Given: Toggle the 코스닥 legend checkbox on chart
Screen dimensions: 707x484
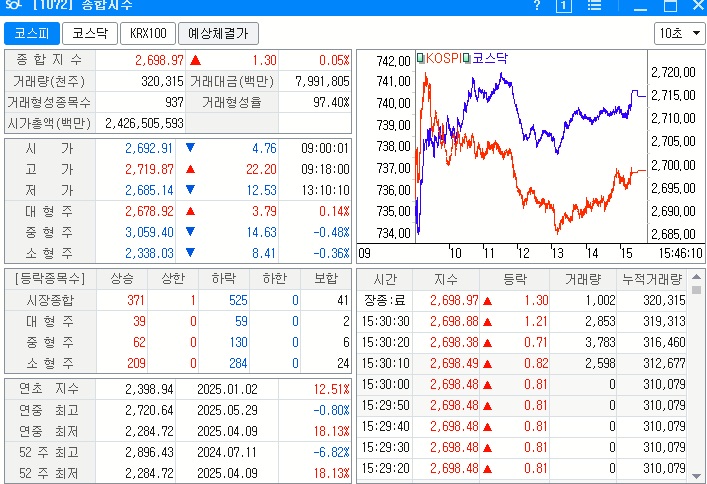Looking at the screenshot, I should pyautogui.click(x=467, y=58).
